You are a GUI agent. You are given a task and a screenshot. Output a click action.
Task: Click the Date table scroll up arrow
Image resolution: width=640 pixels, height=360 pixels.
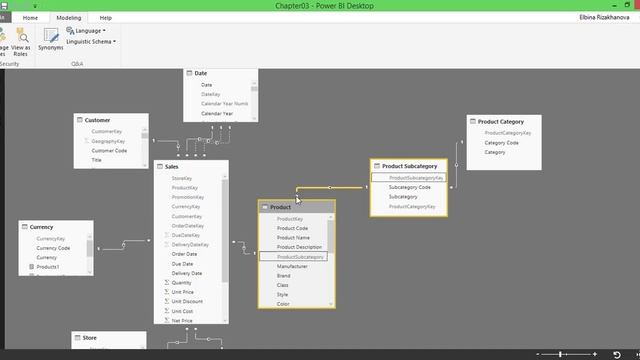254,83
